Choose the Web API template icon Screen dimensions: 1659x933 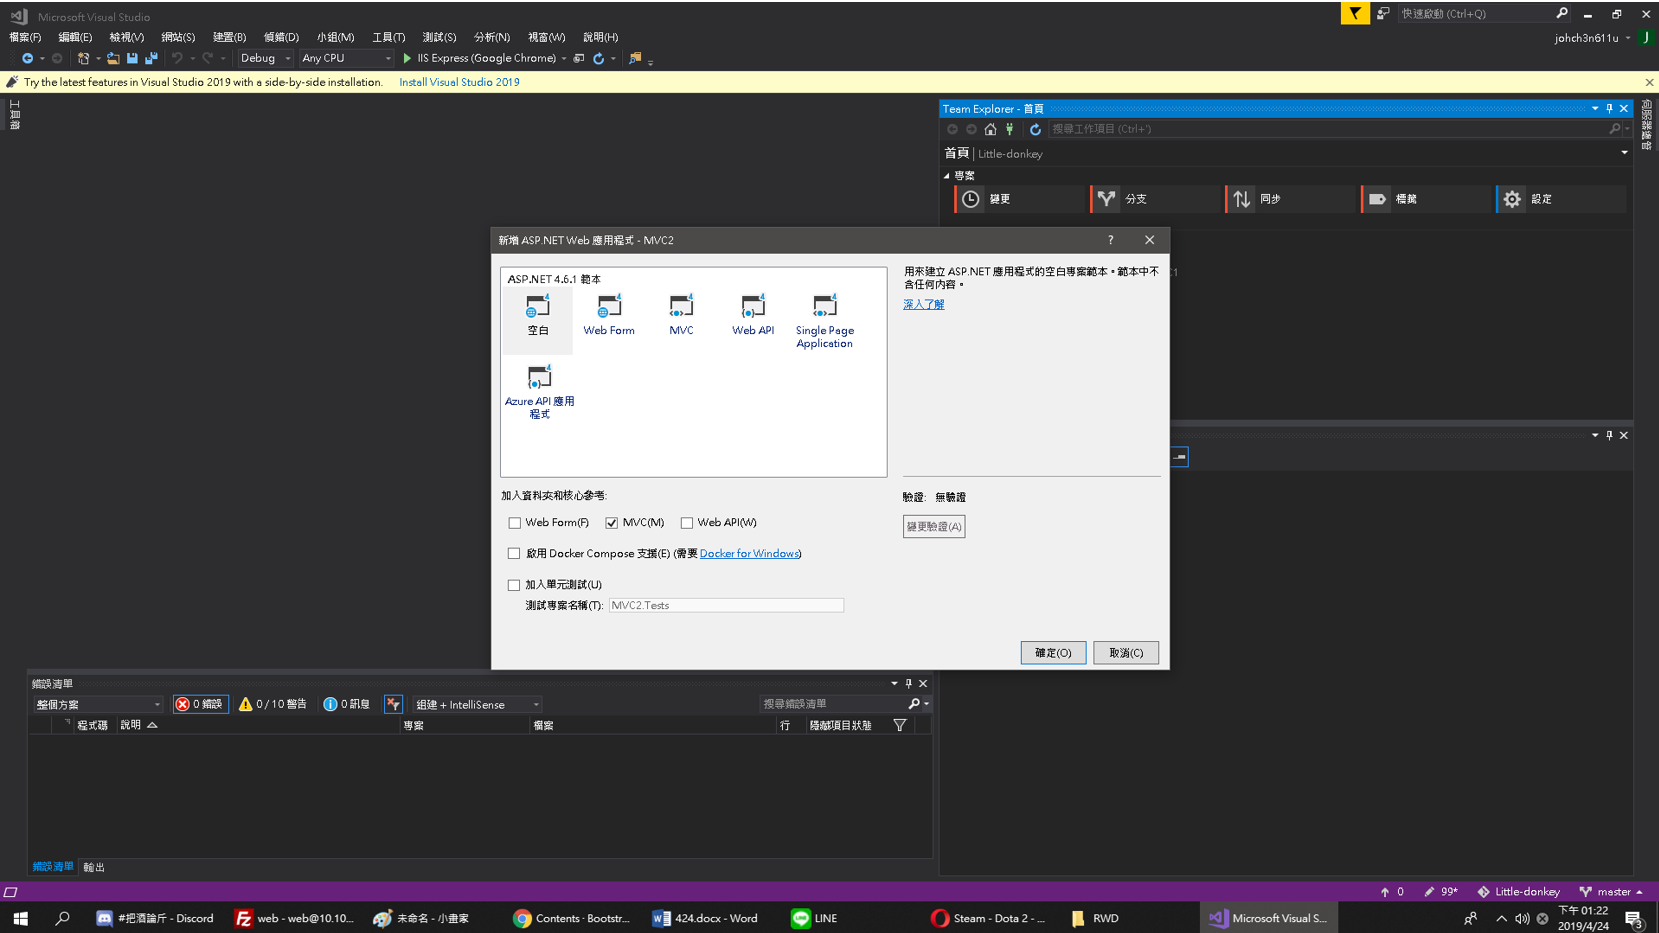click(x=752, y=305)
